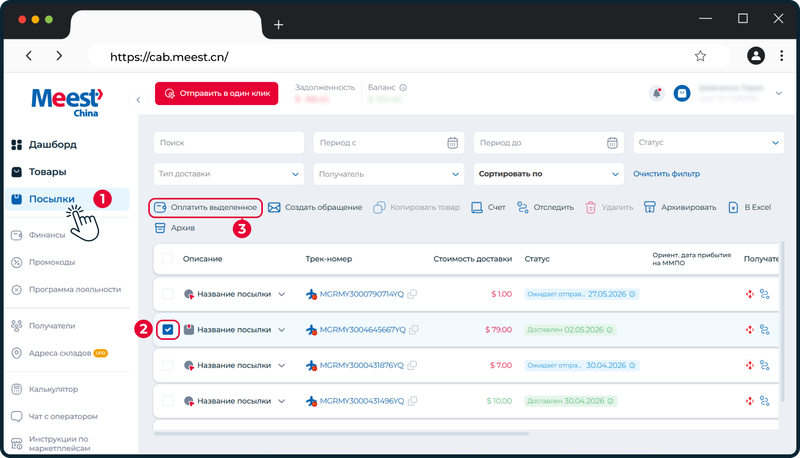
Task: Open tracking number MGRMY3000790714YQ link
Action: click(361, 294)
